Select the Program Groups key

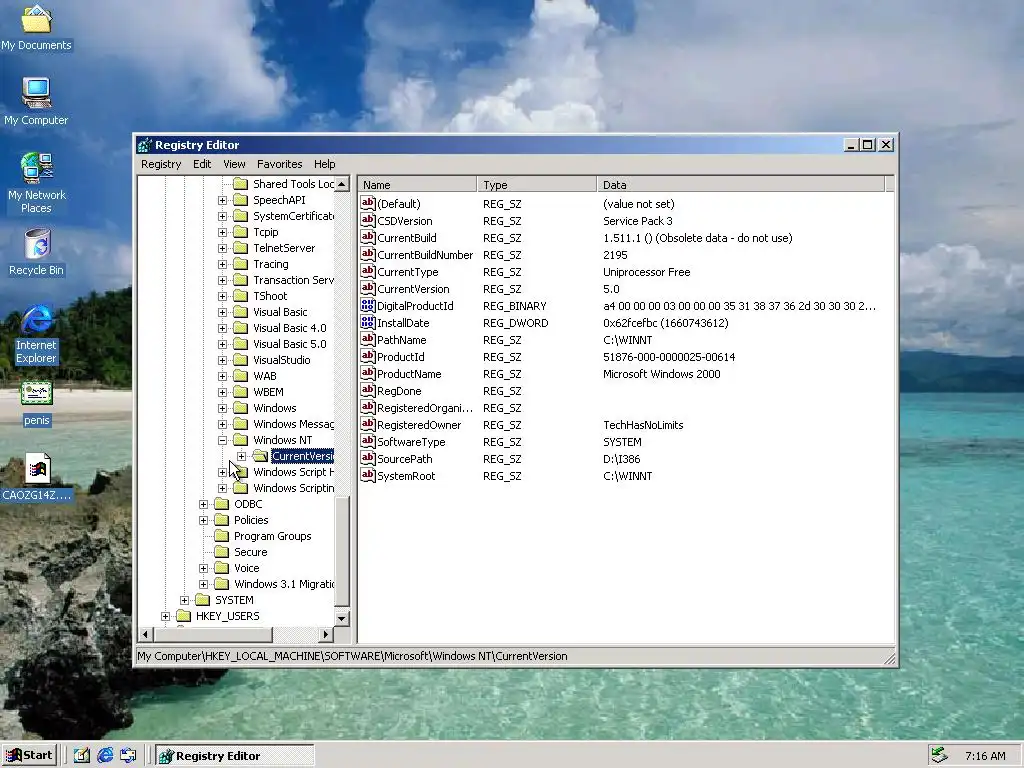pos(272,536)
